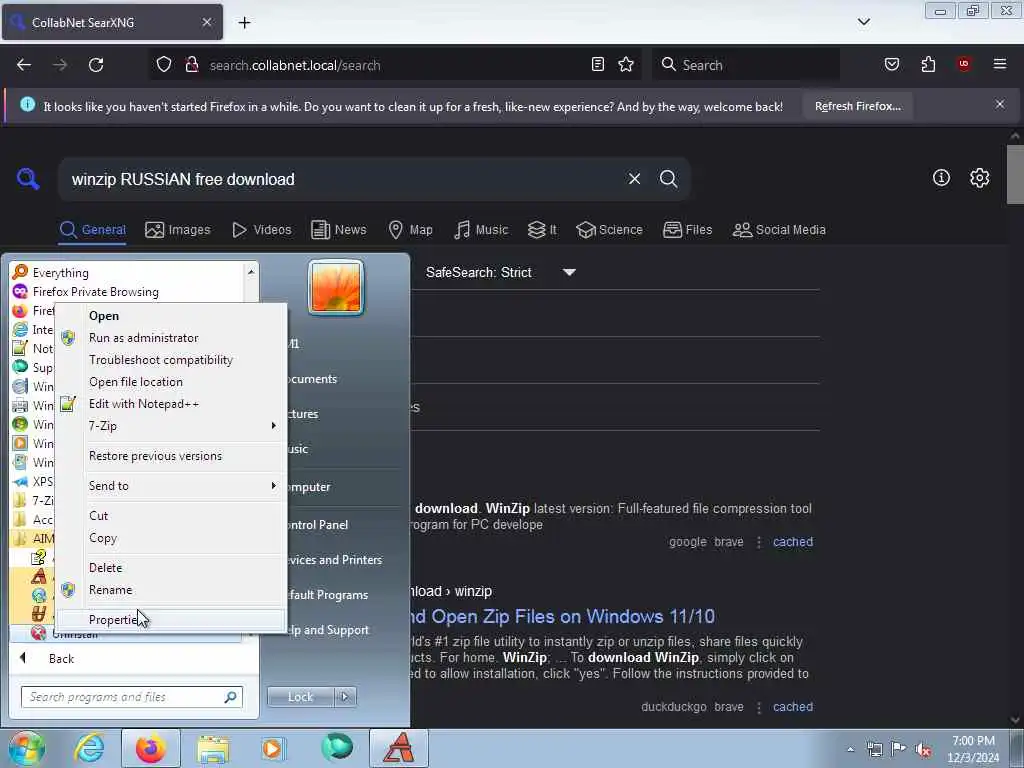Expand the Send to submenu

[170, 486]
